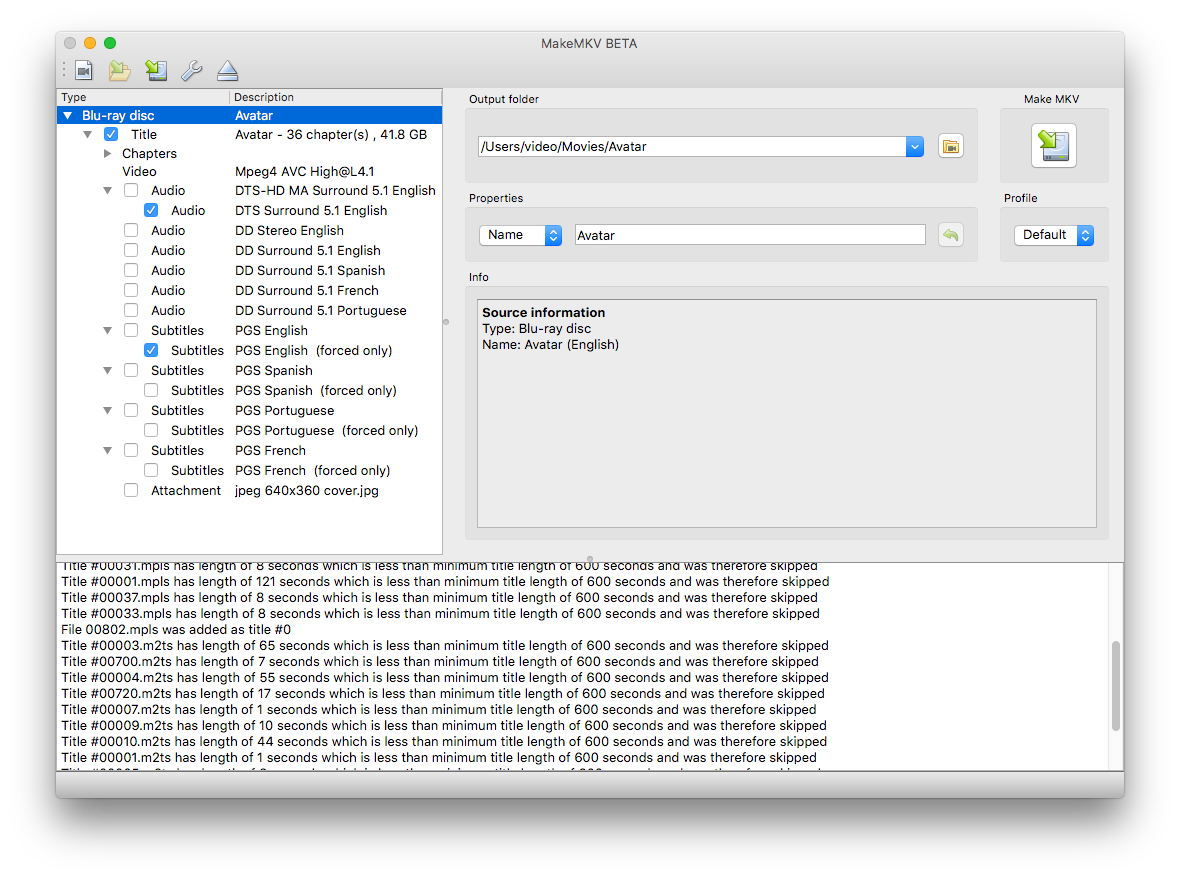Screen dimensions: 1180x878
Task: Select 'Avatar - 36 chapter(s) , 41.8 GB'
Action: 331,134
